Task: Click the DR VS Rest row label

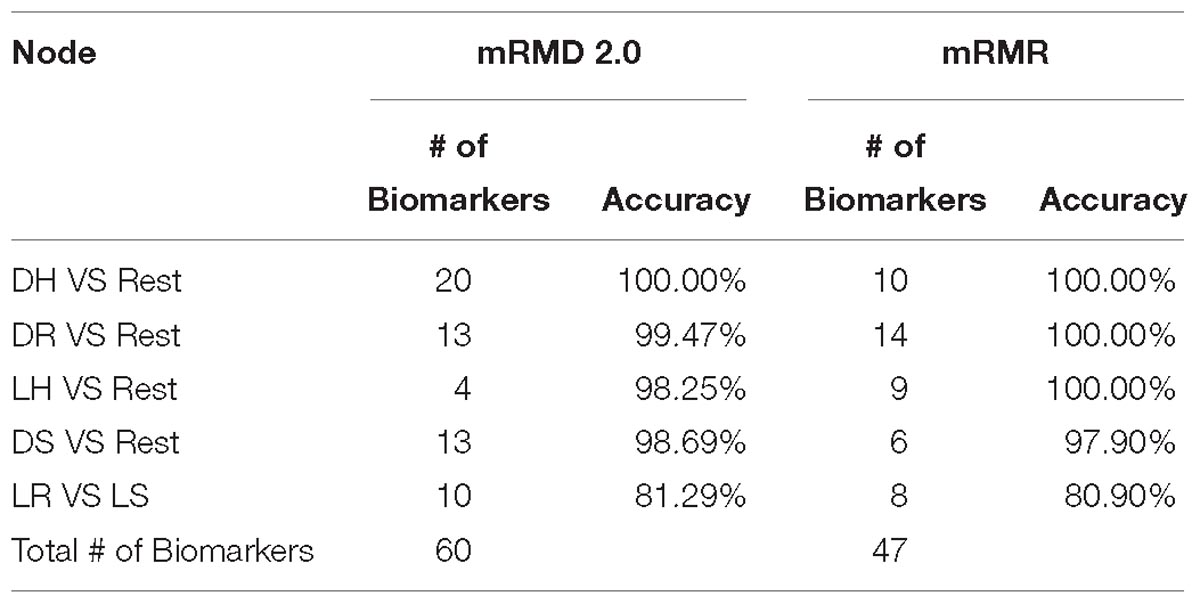Action: [x=97, y=335]
